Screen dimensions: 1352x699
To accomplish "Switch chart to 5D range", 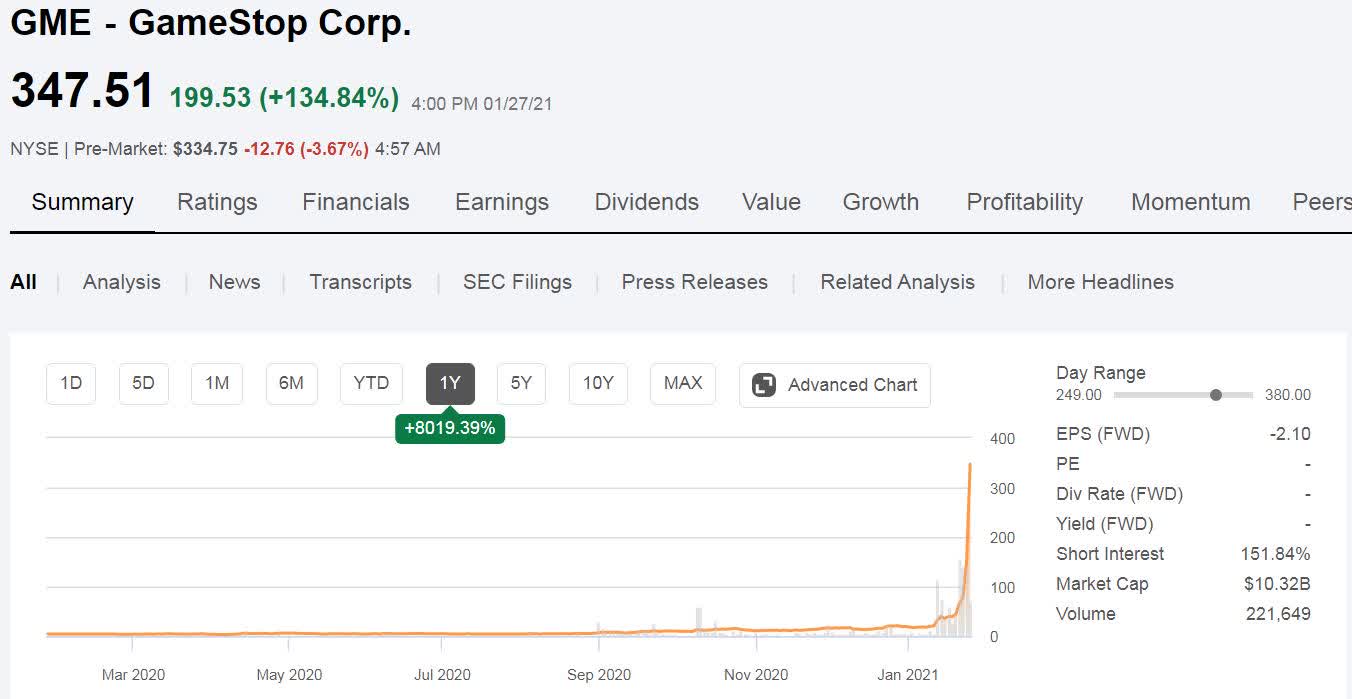I will [144, 384].
